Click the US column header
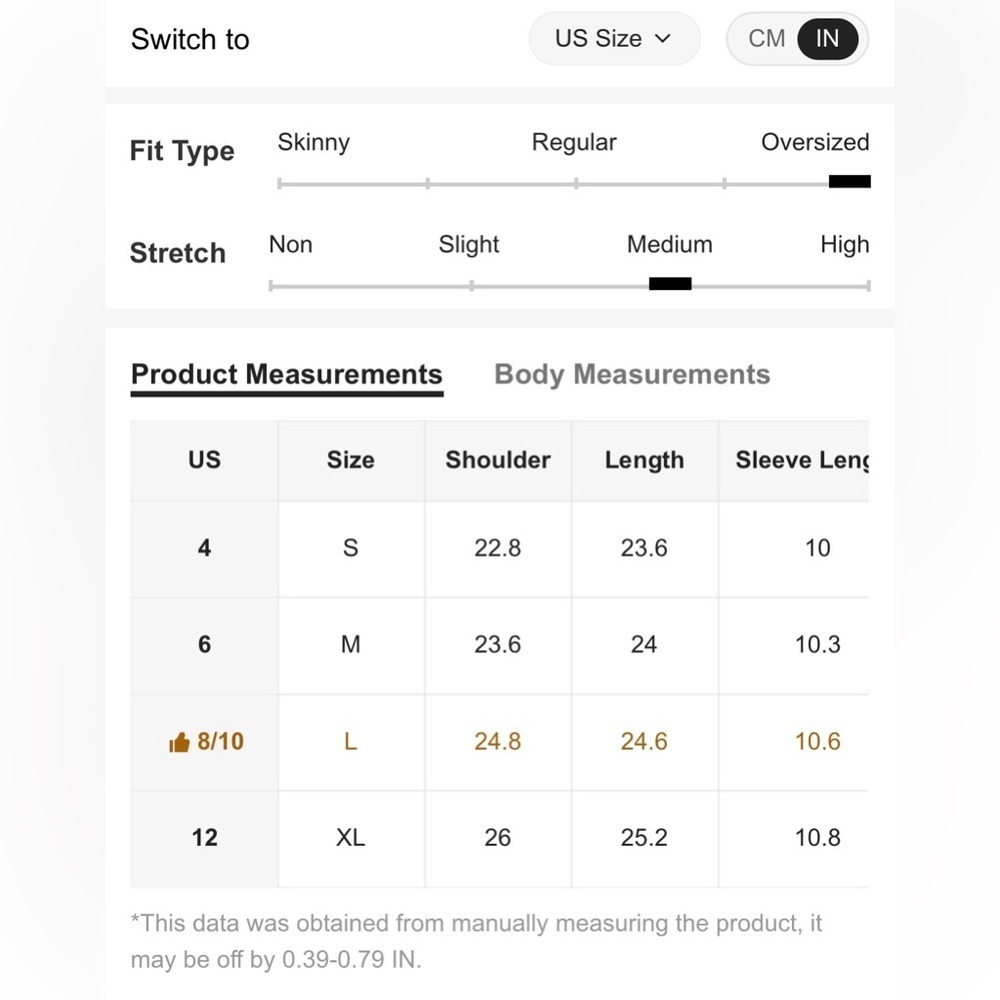 pyautogui.click(x=204, y=460)
